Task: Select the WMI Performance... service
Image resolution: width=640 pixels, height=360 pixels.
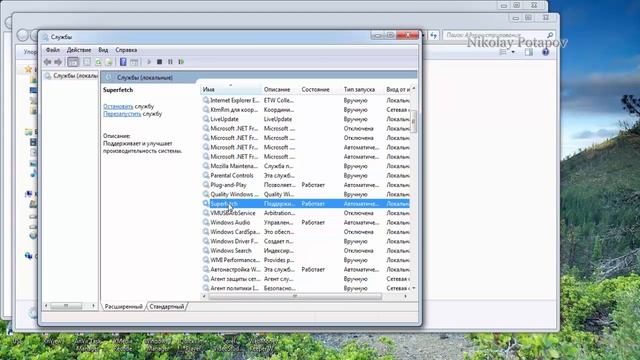Action: tap(306, 260)
